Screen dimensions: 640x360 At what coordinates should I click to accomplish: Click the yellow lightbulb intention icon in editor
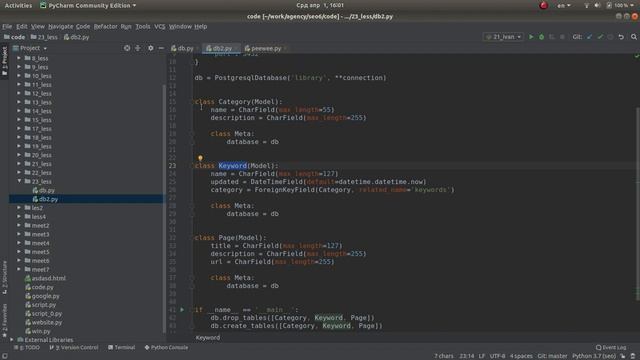pyautogui.click(x=200, y=158)
